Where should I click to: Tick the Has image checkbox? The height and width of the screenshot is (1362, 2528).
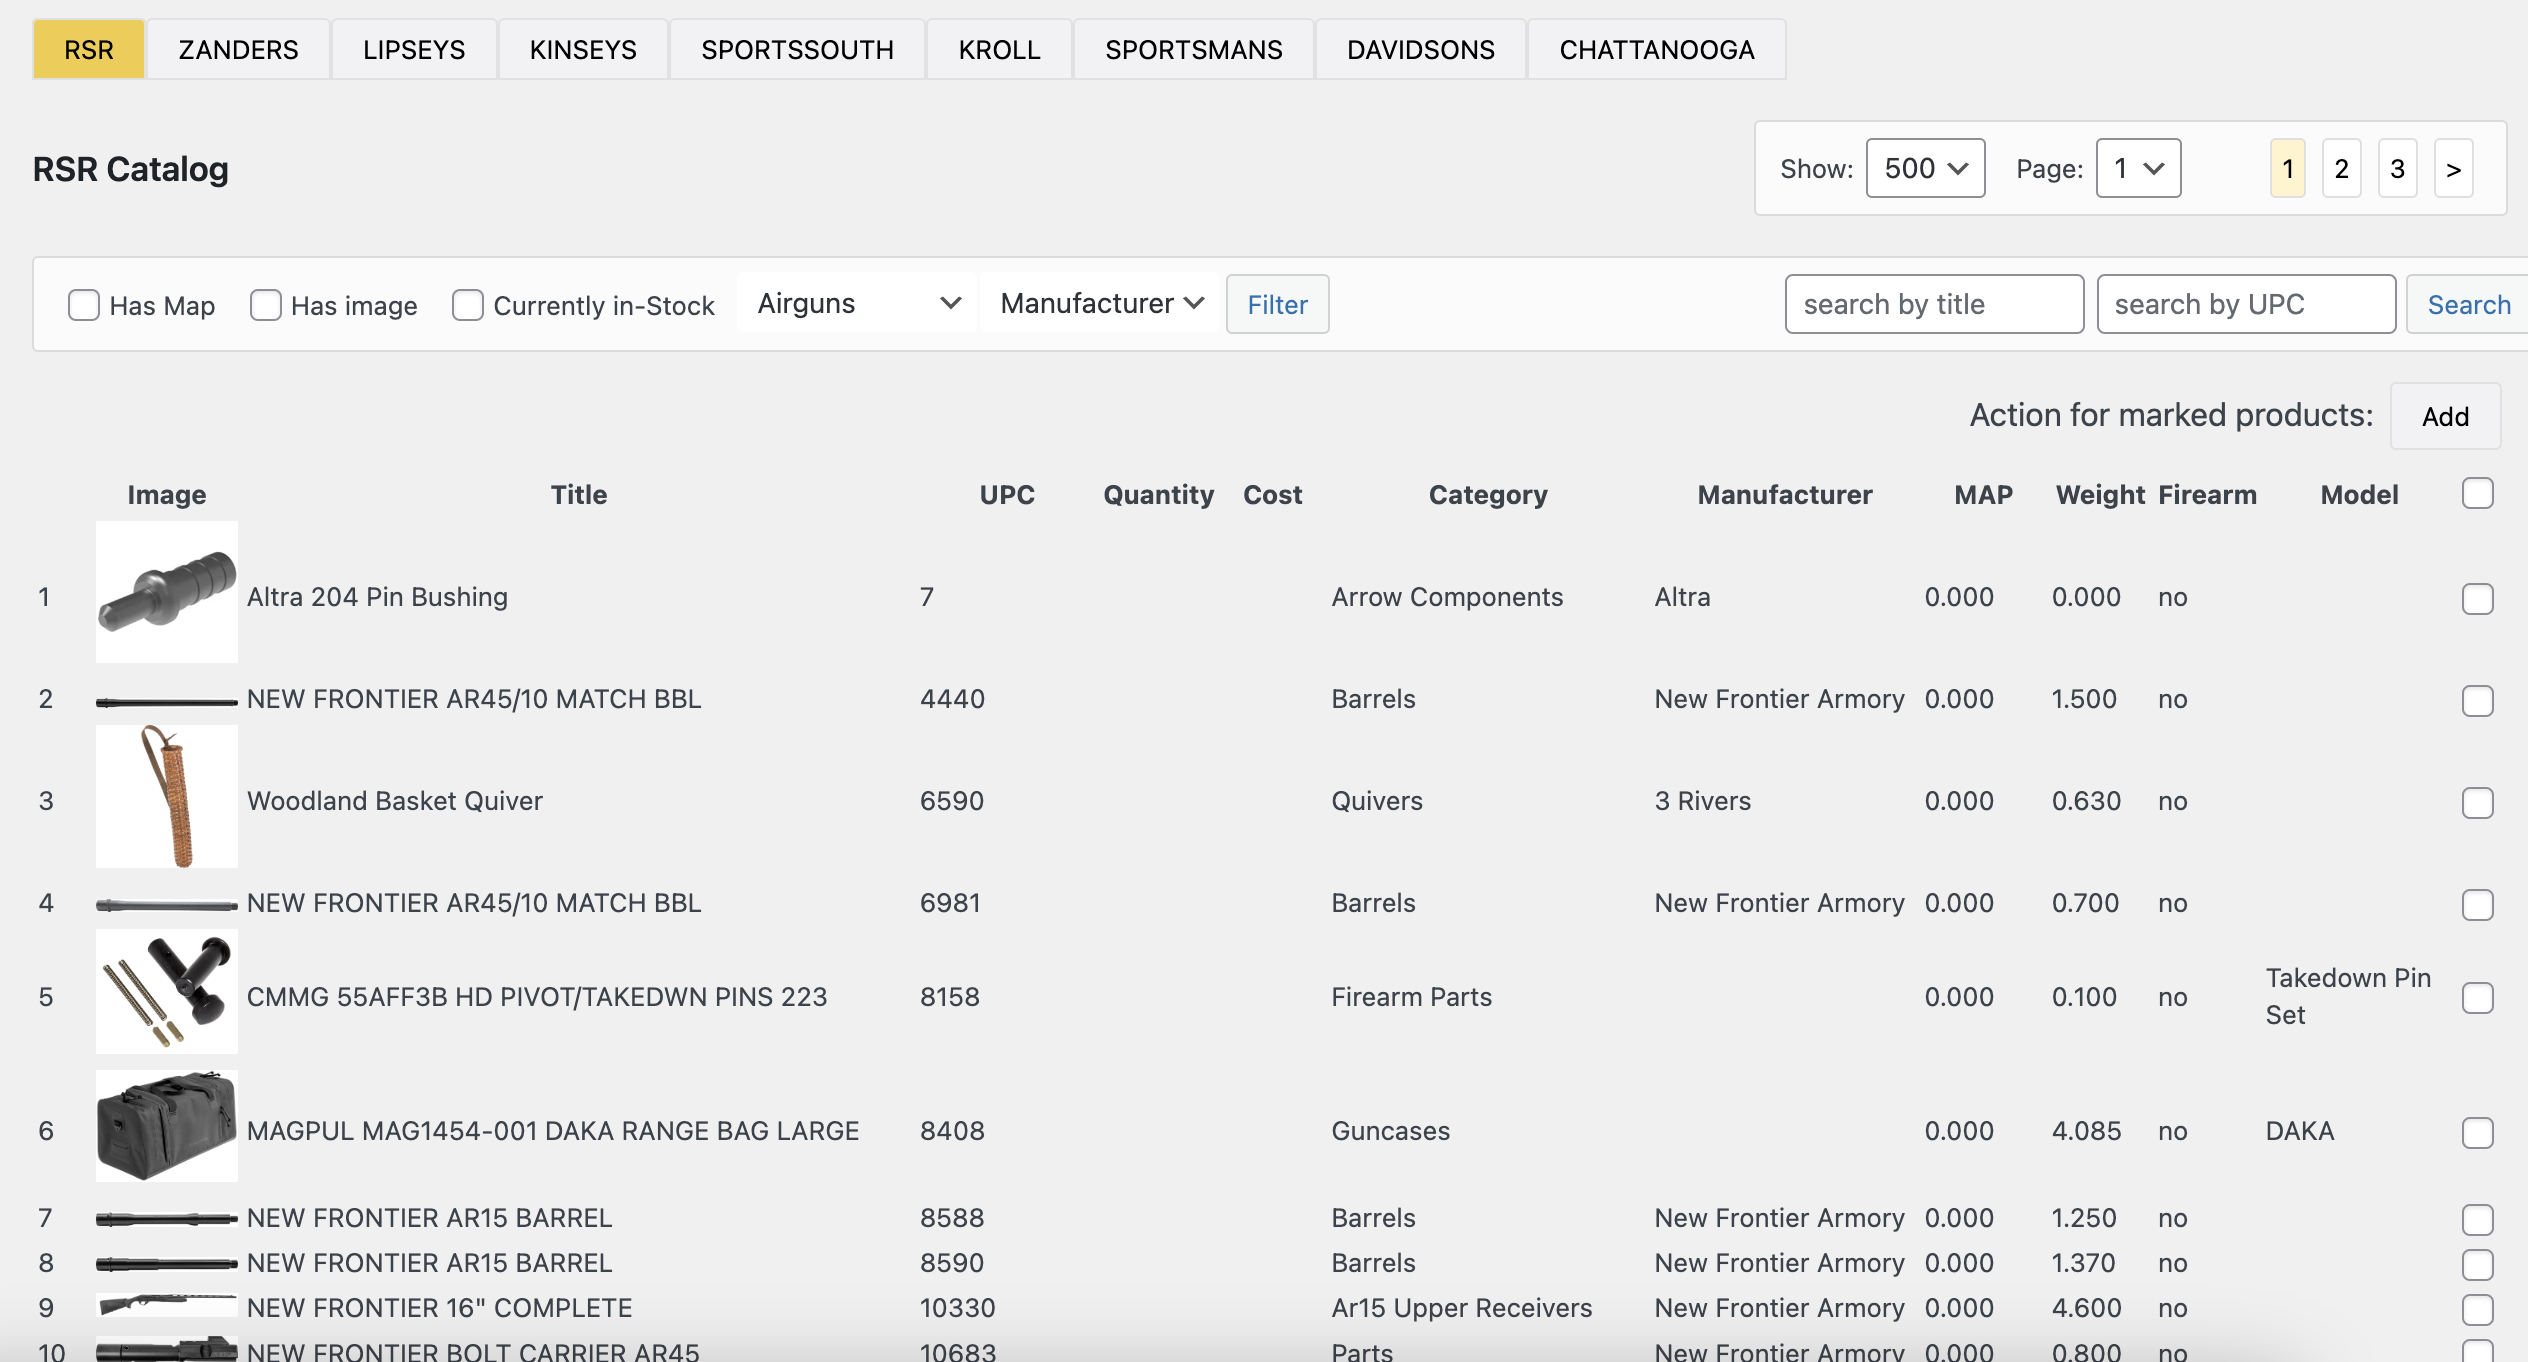click(x=266, y=305)
